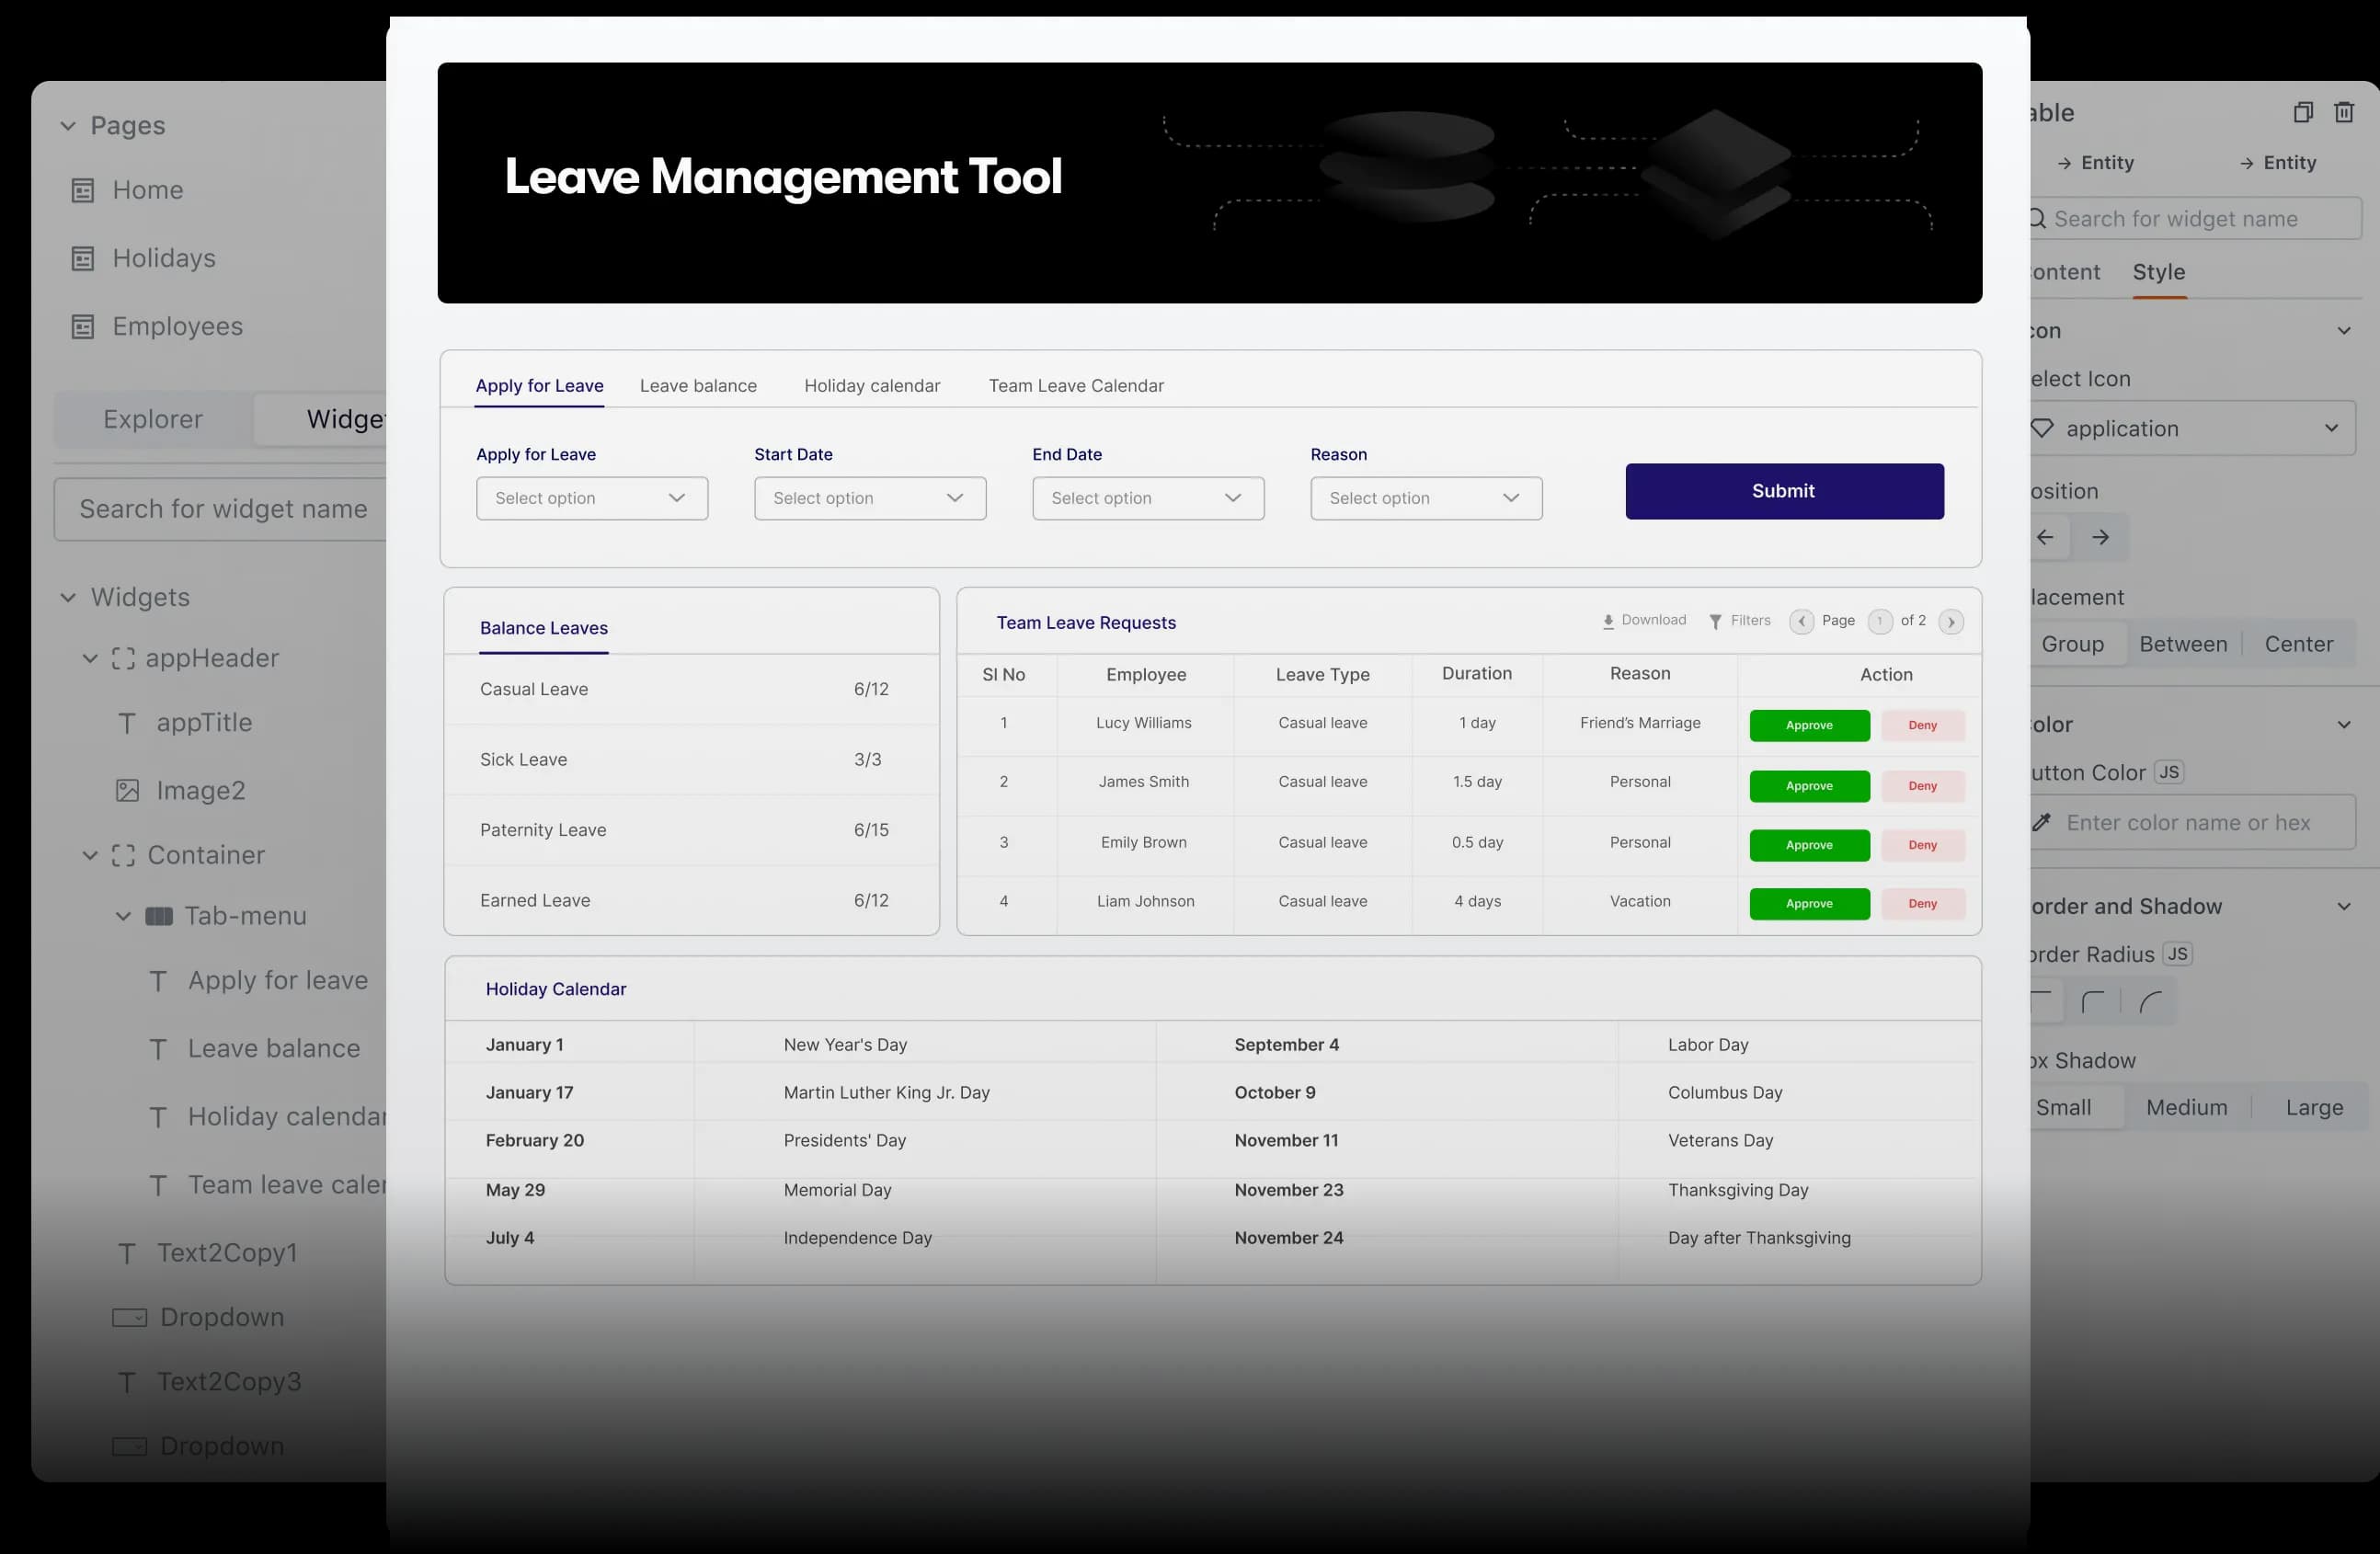Click the delete trash icon in property pane
Viewport: 2380px width, 1554px height.
[x=2343, y=112]
